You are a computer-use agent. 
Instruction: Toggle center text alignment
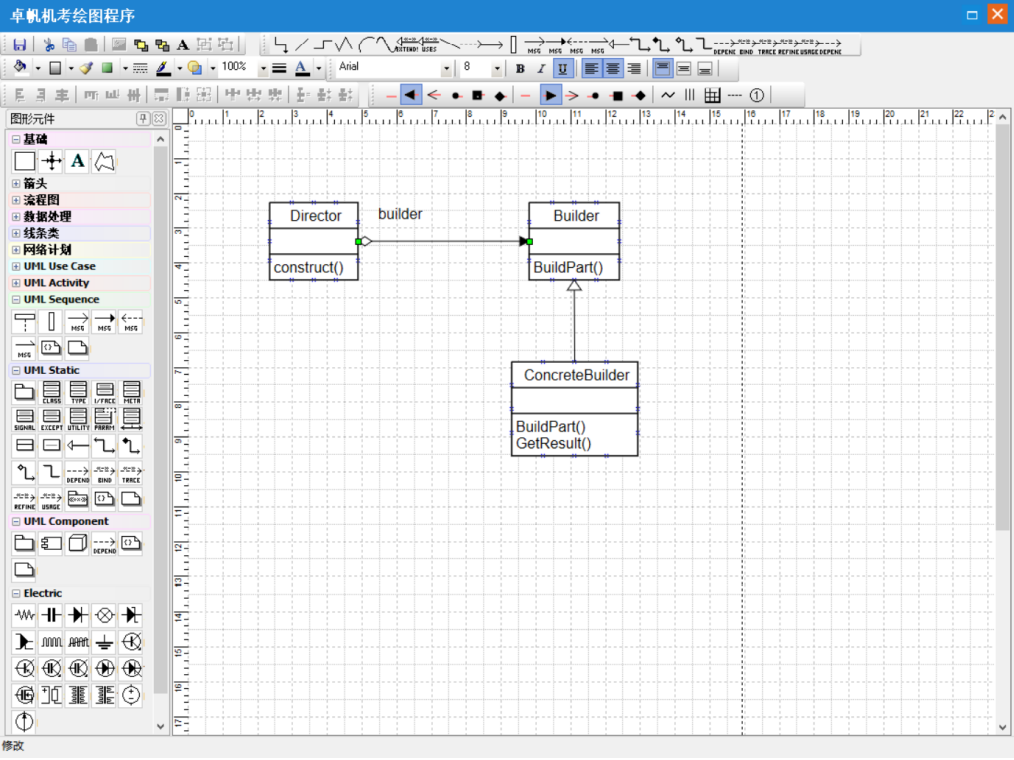(612, 68)
